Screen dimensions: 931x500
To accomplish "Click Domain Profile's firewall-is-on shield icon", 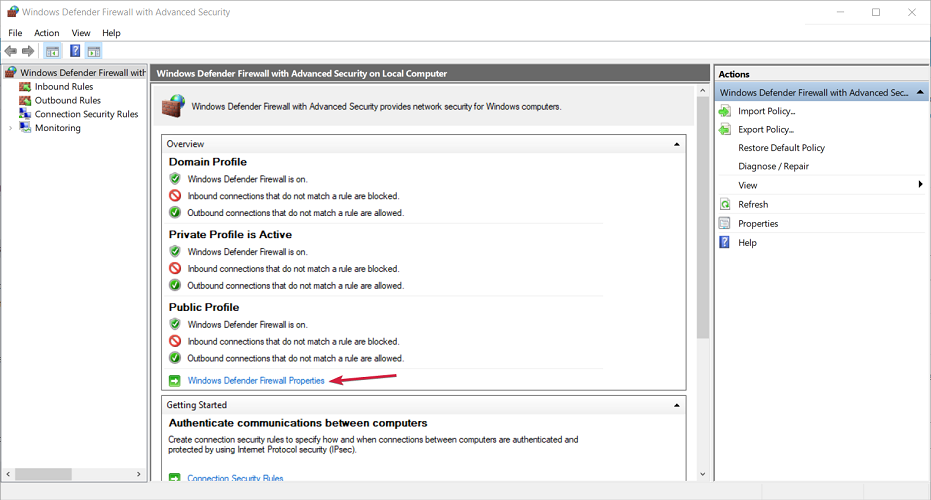I will click(175, 178).
